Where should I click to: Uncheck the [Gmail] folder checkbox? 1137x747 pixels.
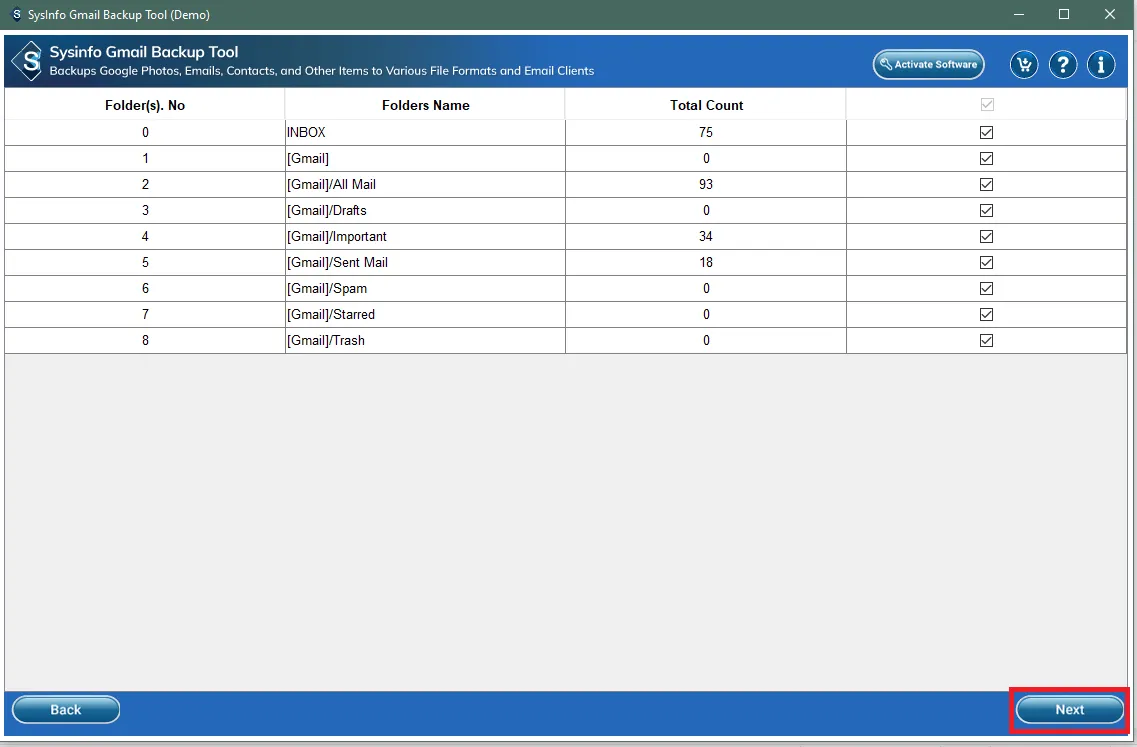pyautogui.click(x=986, y=158)
